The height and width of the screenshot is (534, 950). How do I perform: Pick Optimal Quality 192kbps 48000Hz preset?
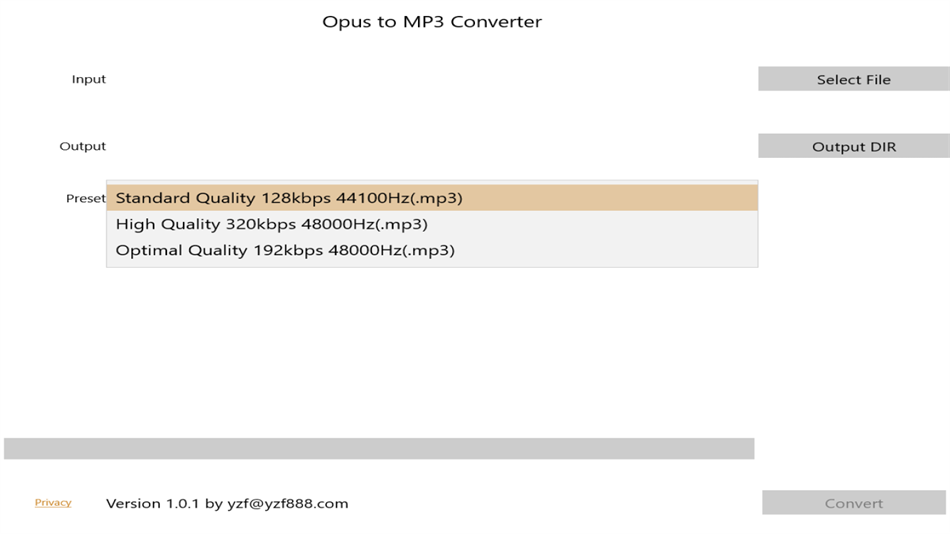point(432,250)
